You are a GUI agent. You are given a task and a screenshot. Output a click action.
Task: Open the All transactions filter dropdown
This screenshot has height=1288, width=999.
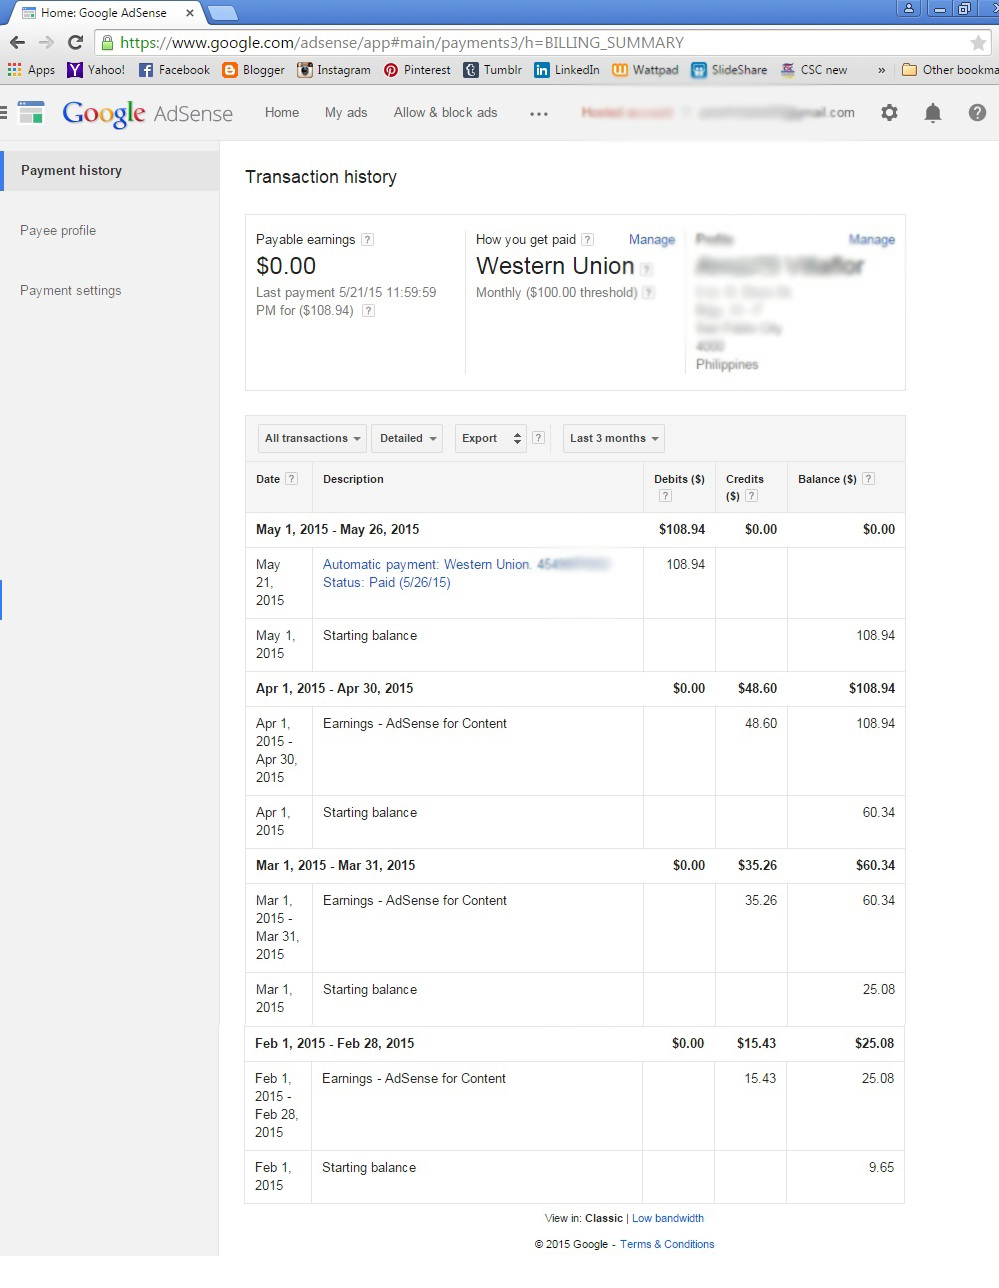point(312,438)
